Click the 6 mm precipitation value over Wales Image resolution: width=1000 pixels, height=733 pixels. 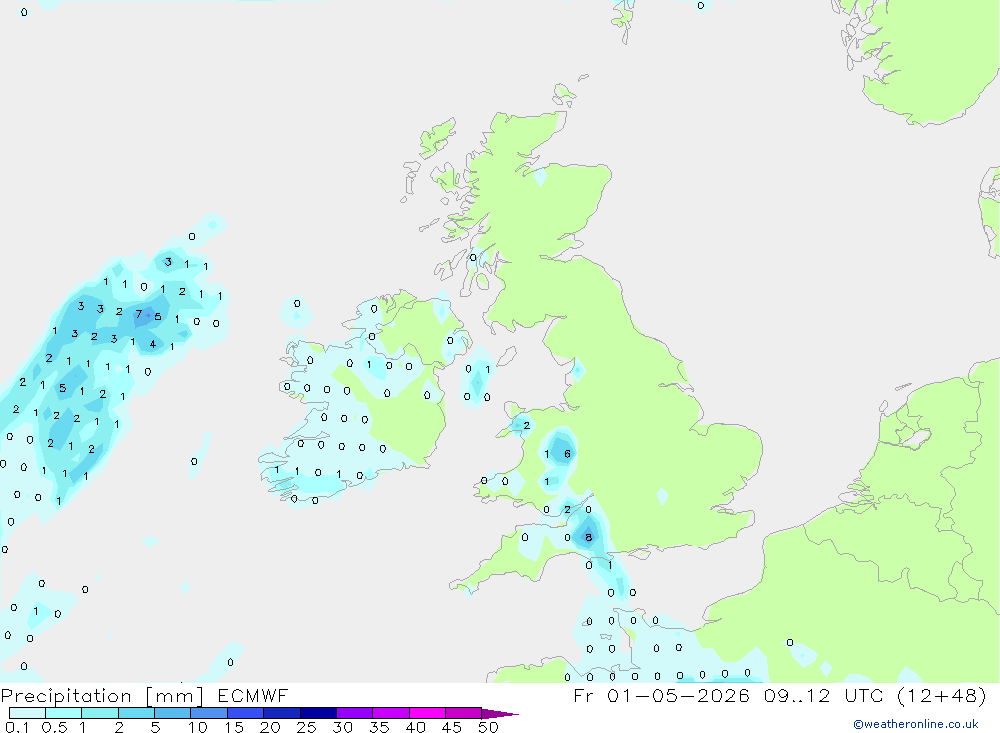point(567,454)
